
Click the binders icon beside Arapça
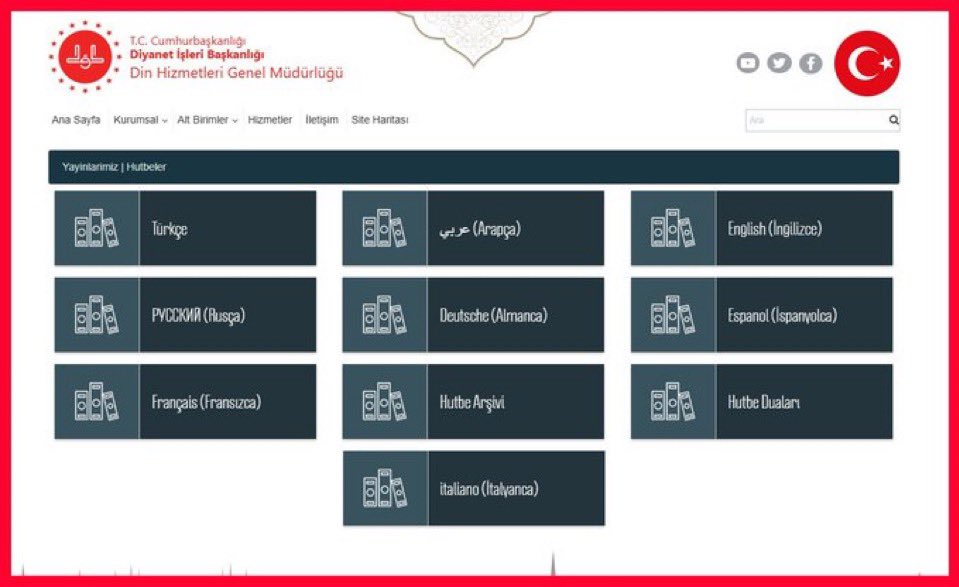(384, 228)
